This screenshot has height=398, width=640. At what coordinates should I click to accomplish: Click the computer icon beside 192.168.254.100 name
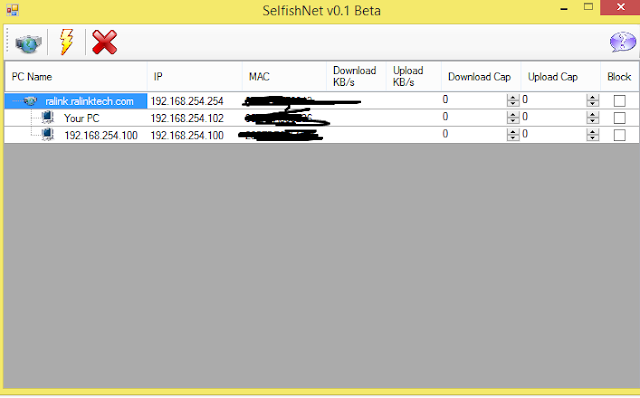pos(48,135)
